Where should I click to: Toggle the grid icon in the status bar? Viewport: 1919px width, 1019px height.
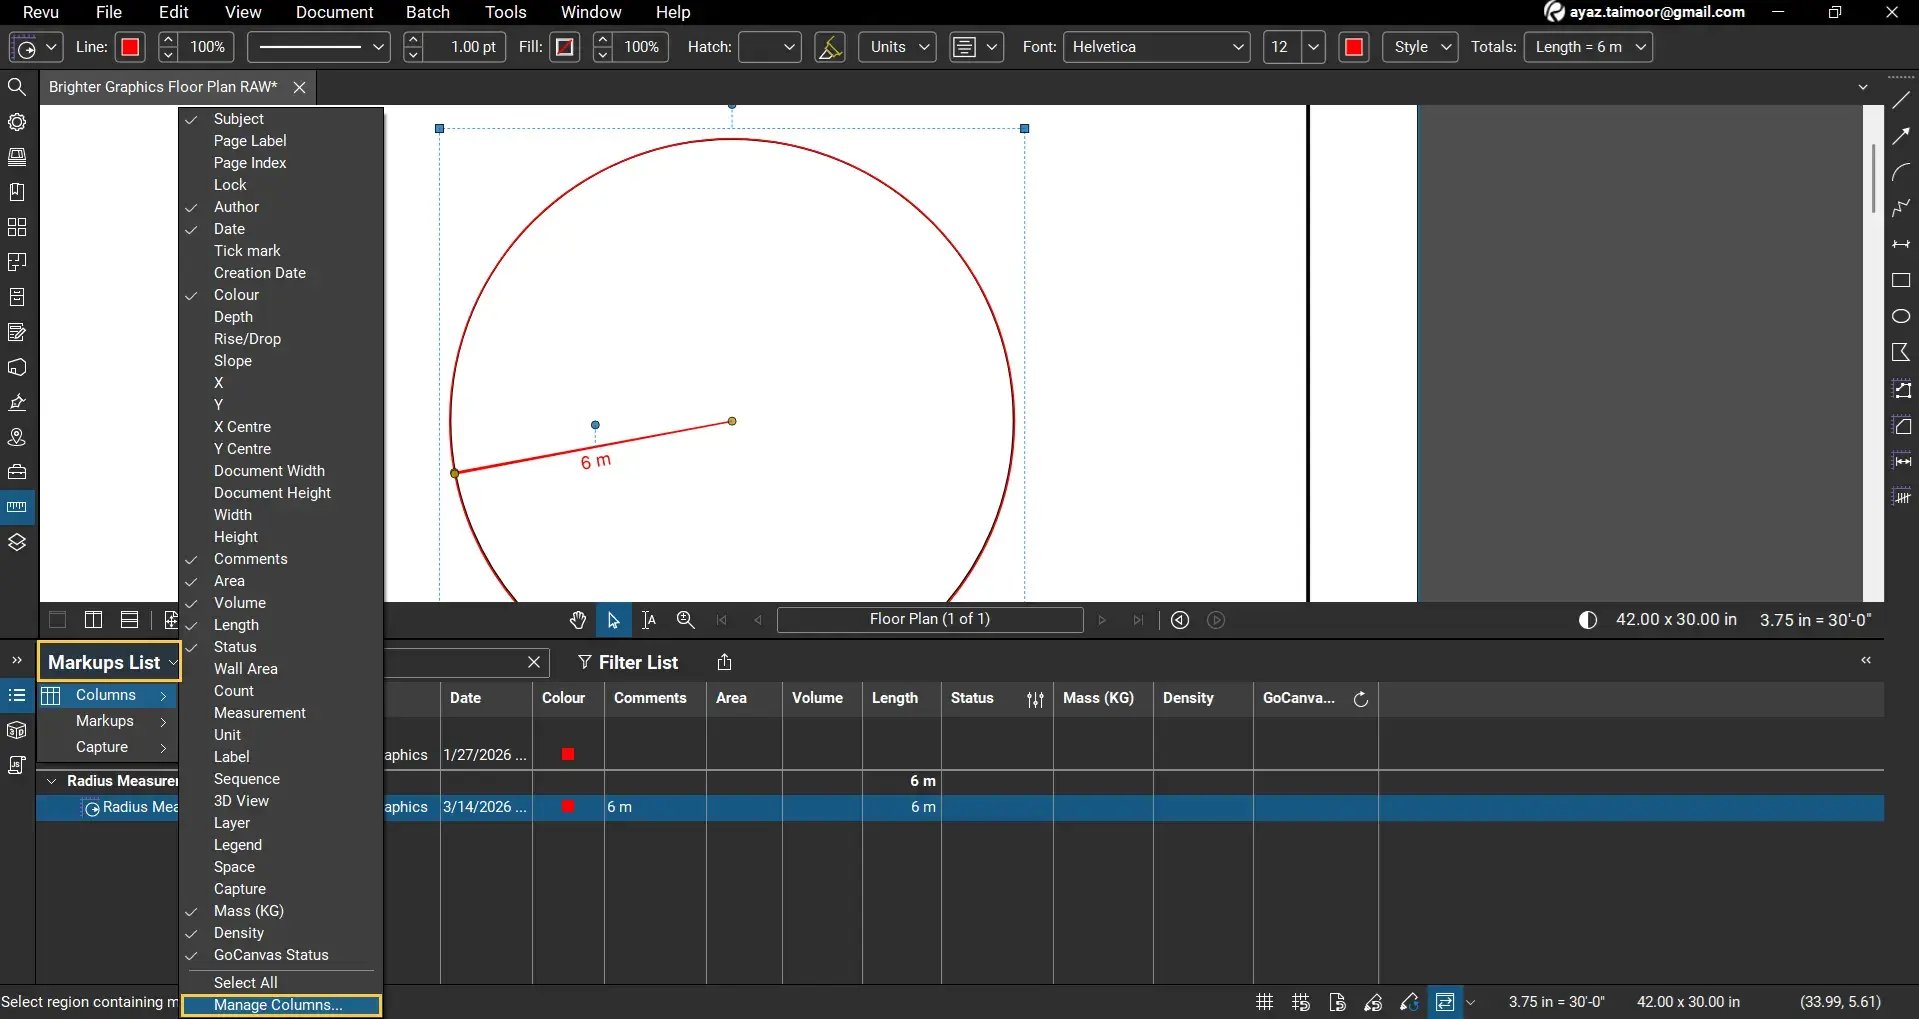tap(1263, 1002)
